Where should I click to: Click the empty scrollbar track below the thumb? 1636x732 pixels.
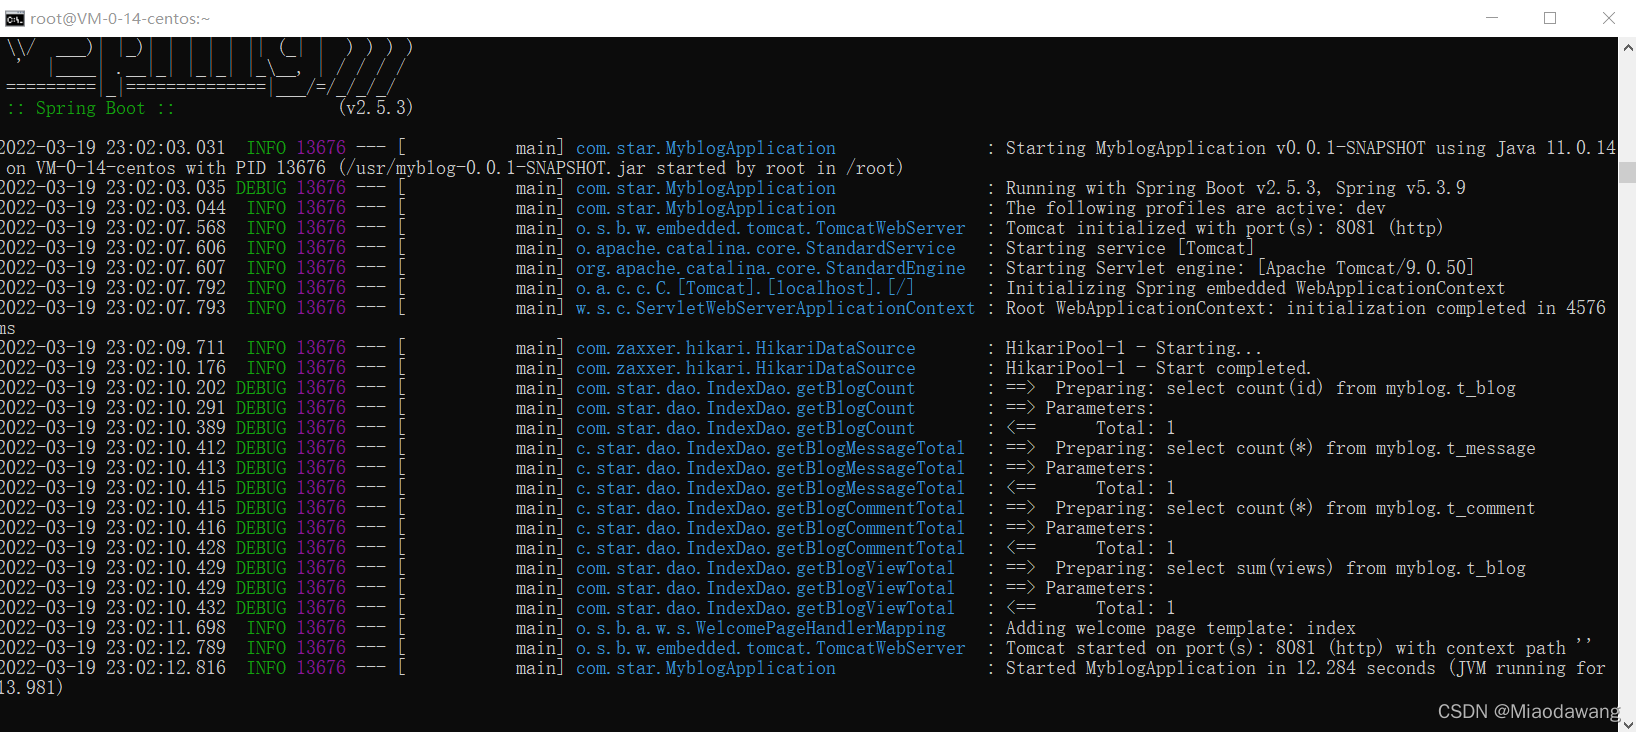pyautogui.click(x=1627, y=450)
